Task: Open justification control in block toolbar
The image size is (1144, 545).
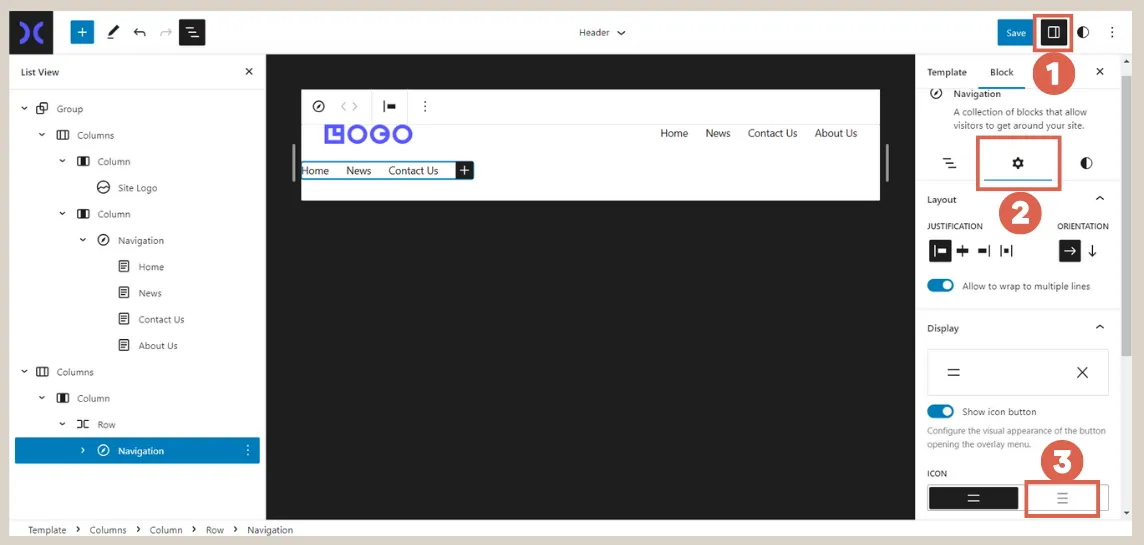Action: pyautogui.click(x=390, y=107)
